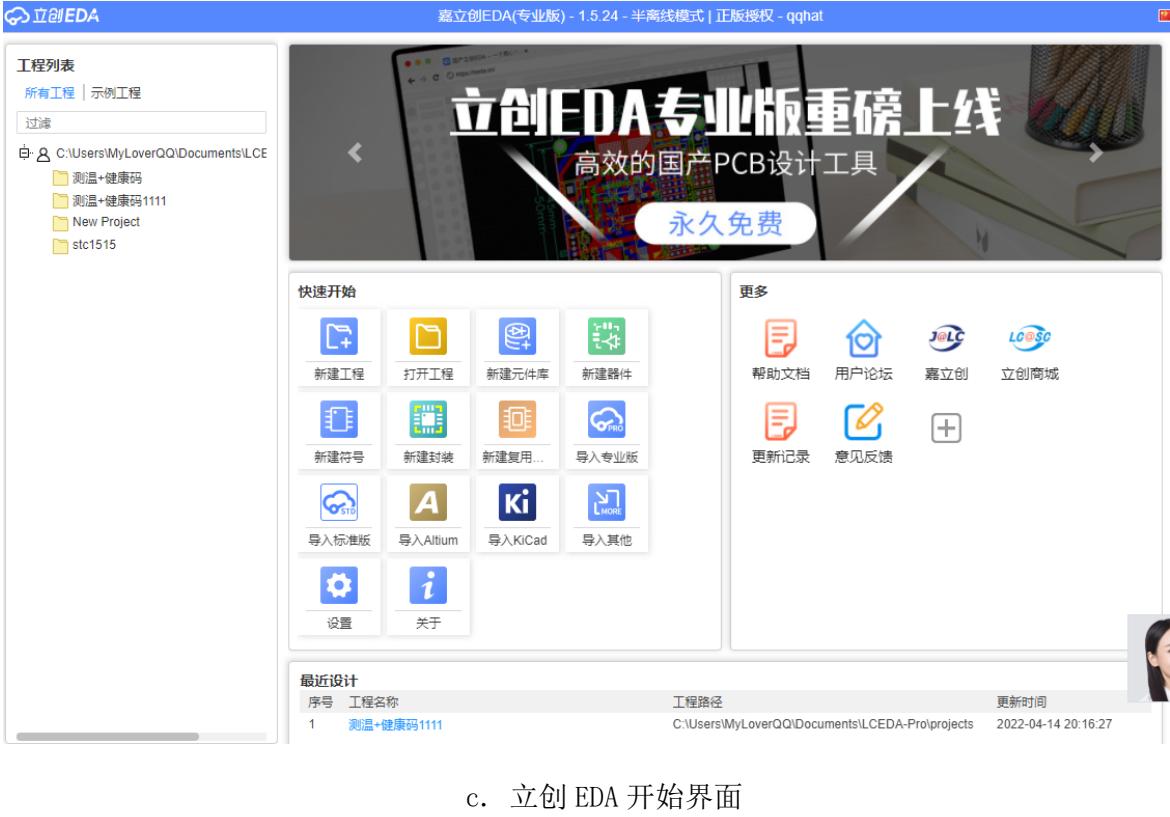The height and width of the screenshot is (817, 1170).
Task: Click the 导入KiCad import icon
Action: point(517,503)
